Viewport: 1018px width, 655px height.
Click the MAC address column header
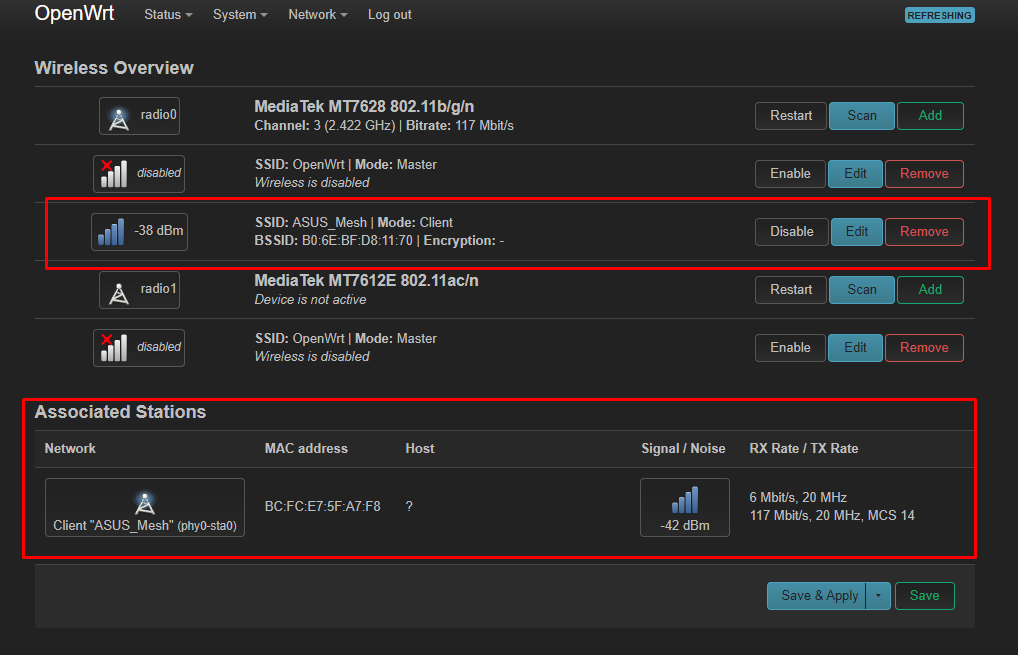[306, 449]
